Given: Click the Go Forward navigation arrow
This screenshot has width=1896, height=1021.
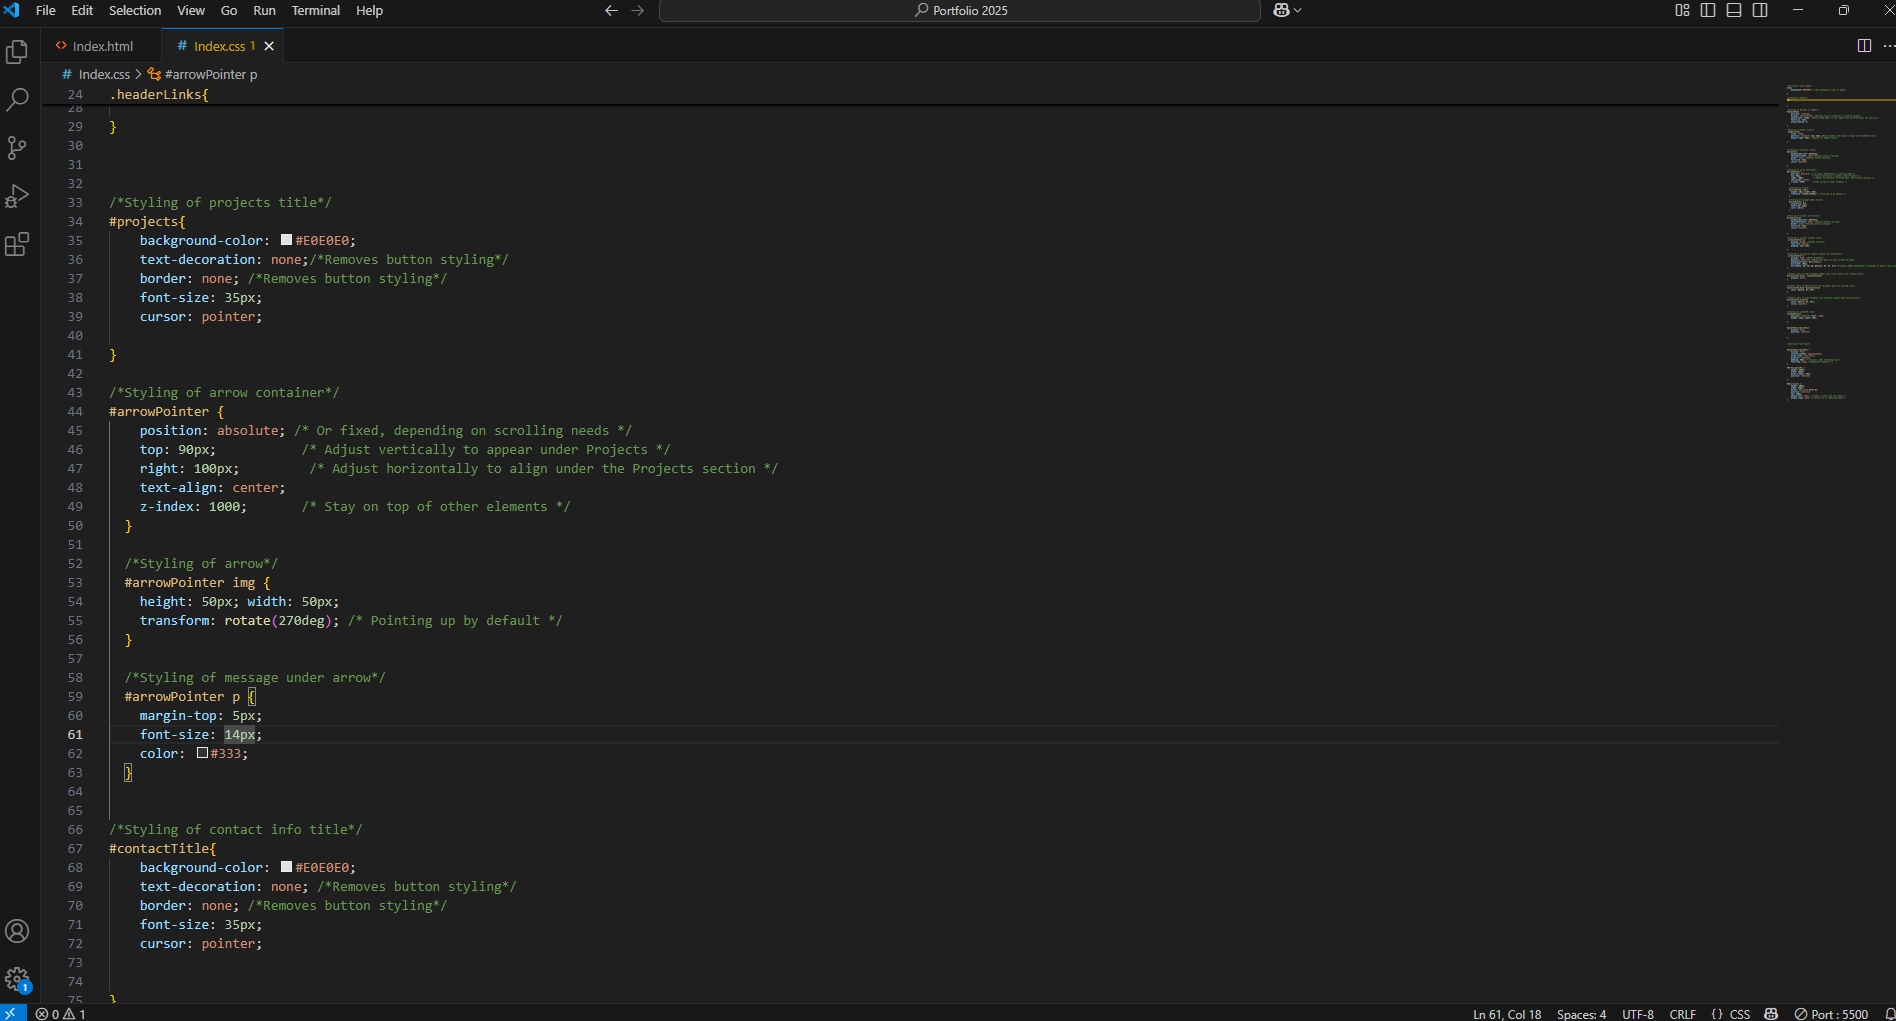Looking at the screenshot, I should coord(638,10).
